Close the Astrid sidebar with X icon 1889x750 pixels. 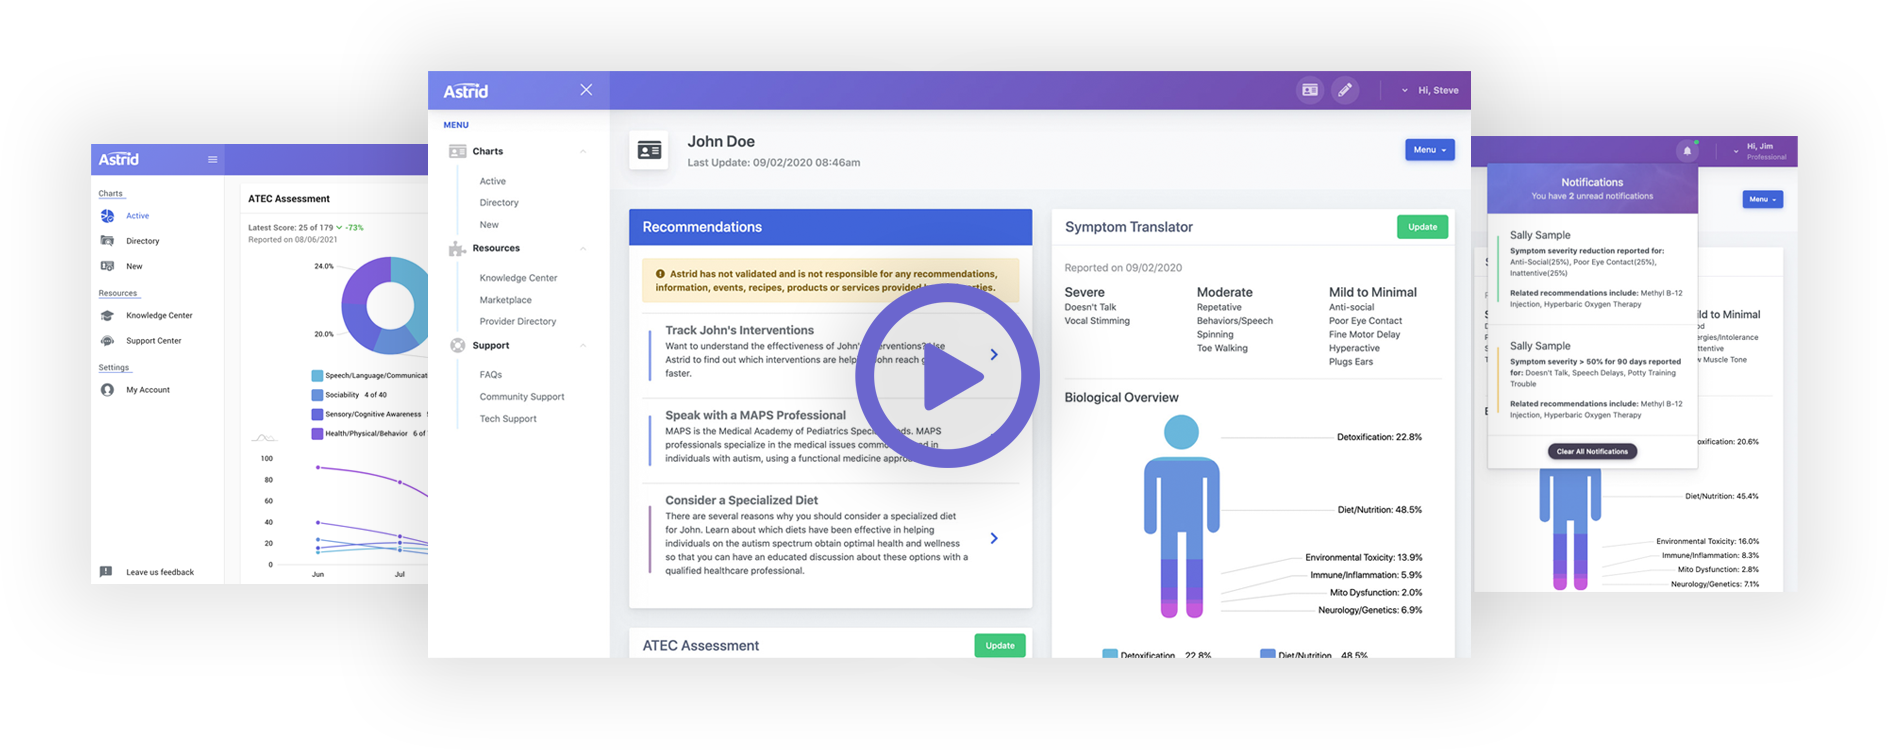pyautogui.click(x=586, y=90)
